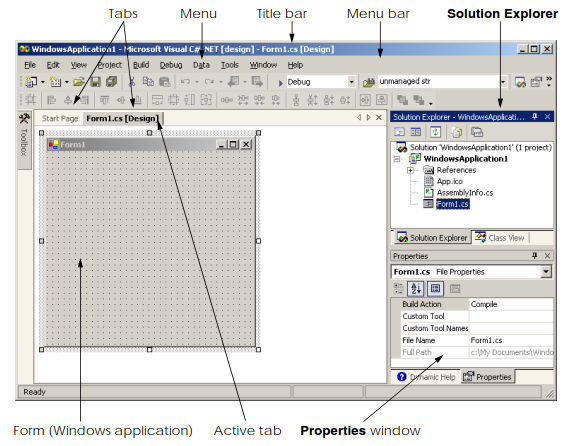Refresh the Solution Explorer tree
Viewport: 586px width, 446px height.
(436, 132)
